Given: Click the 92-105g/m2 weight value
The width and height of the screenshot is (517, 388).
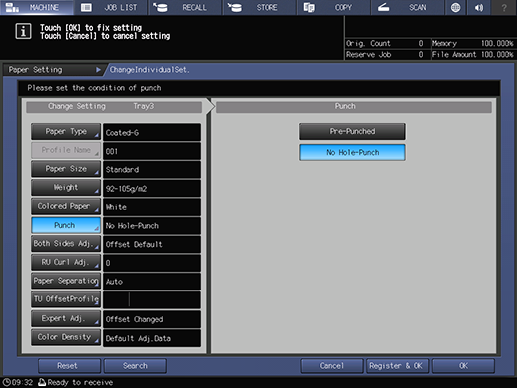Looking at the screenshot, I should pyautogui.click(x=152, y=188).
